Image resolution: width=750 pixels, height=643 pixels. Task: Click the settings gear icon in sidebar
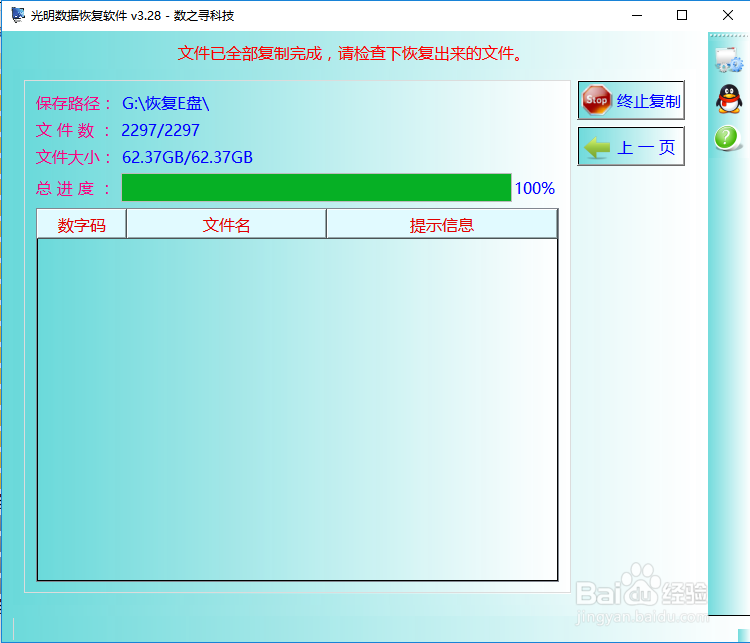click(729, 60)
